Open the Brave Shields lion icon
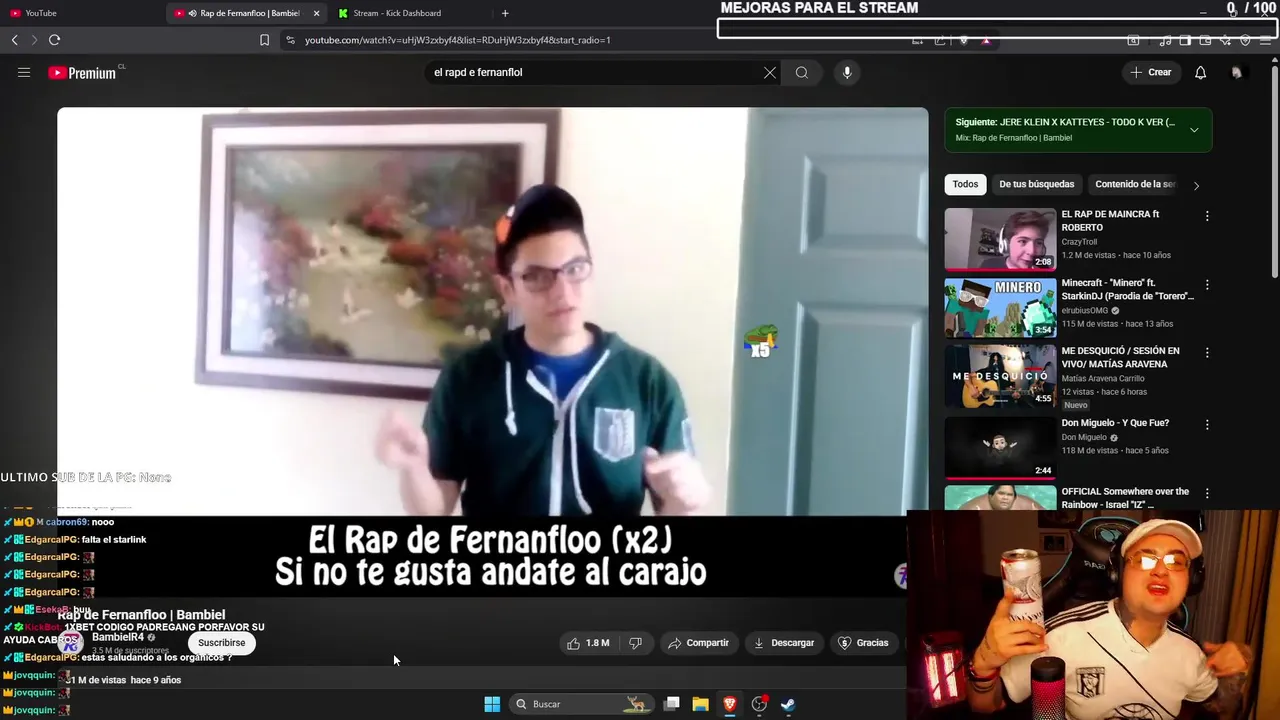Viewport: 1280px width, 720px height. (964, 40)
